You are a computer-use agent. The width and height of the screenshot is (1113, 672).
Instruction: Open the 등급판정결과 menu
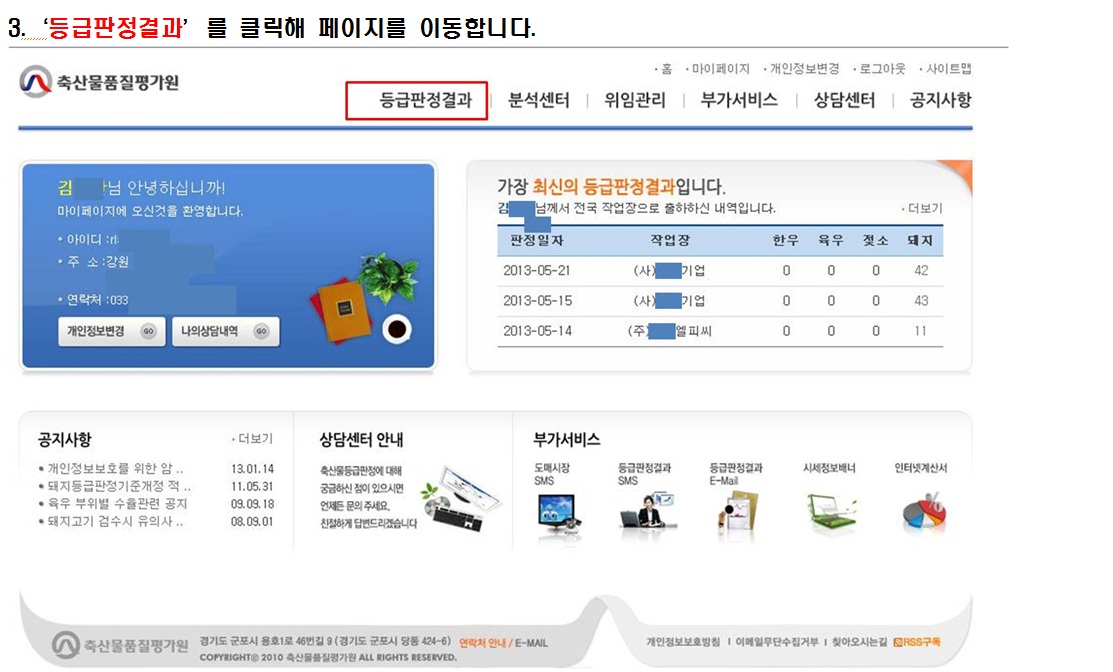(x=425, y=100)
